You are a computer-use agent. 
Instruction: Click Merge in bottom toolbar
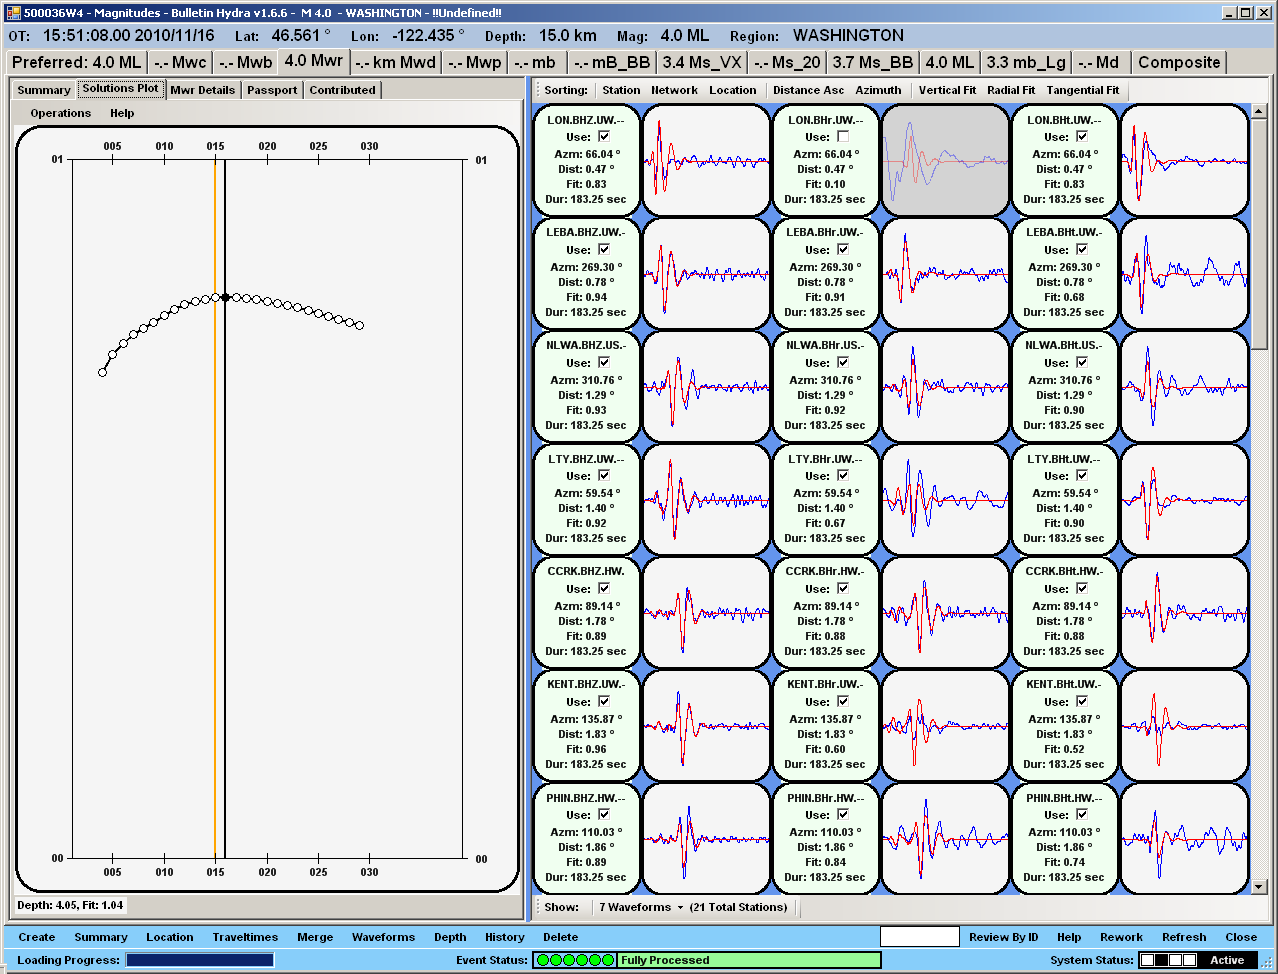point(315,937)
